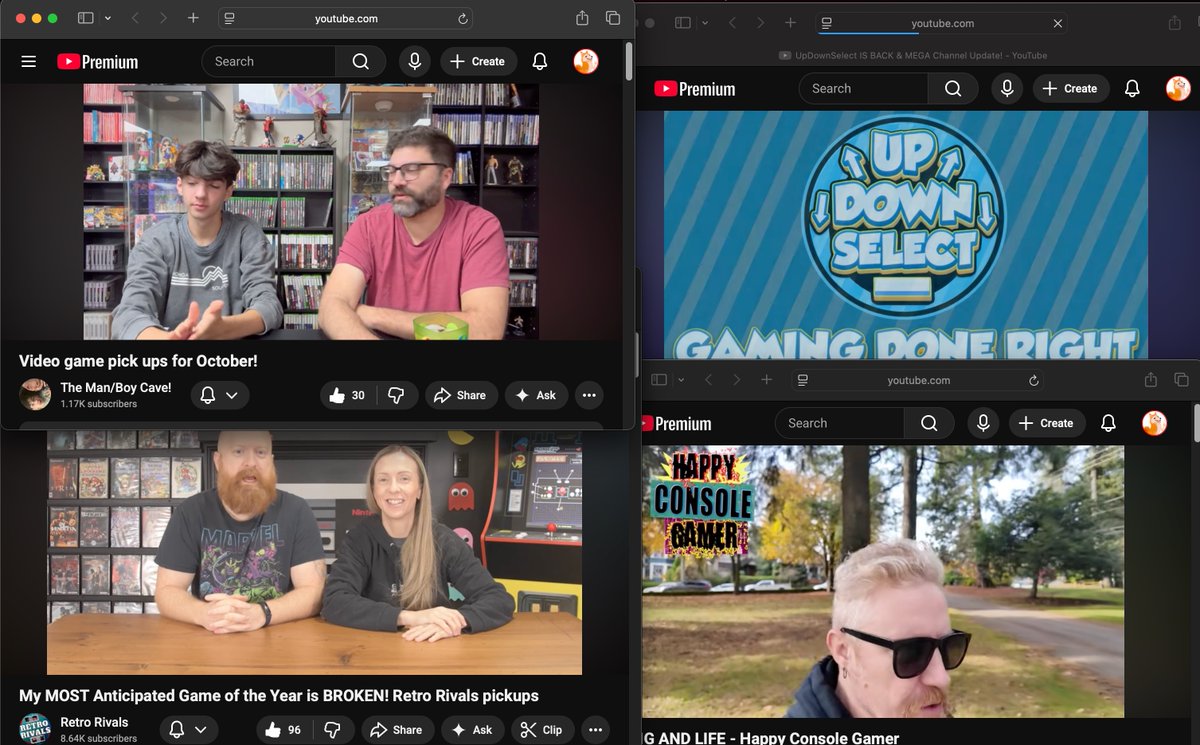Expand tab group chevron in UpDownSelect window
The width and height of the screenshot is (1200, 745).
point(705,23)
